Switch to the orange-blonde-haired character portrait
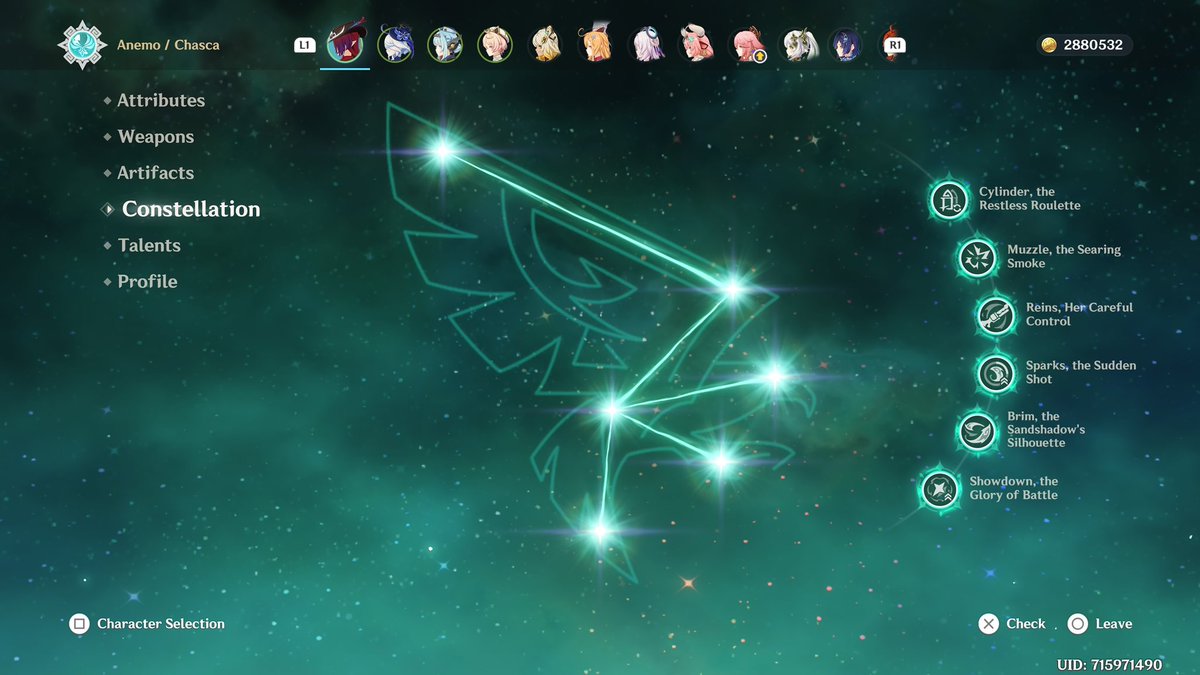This screenshot has height=675, width=1200. (595, 44)
